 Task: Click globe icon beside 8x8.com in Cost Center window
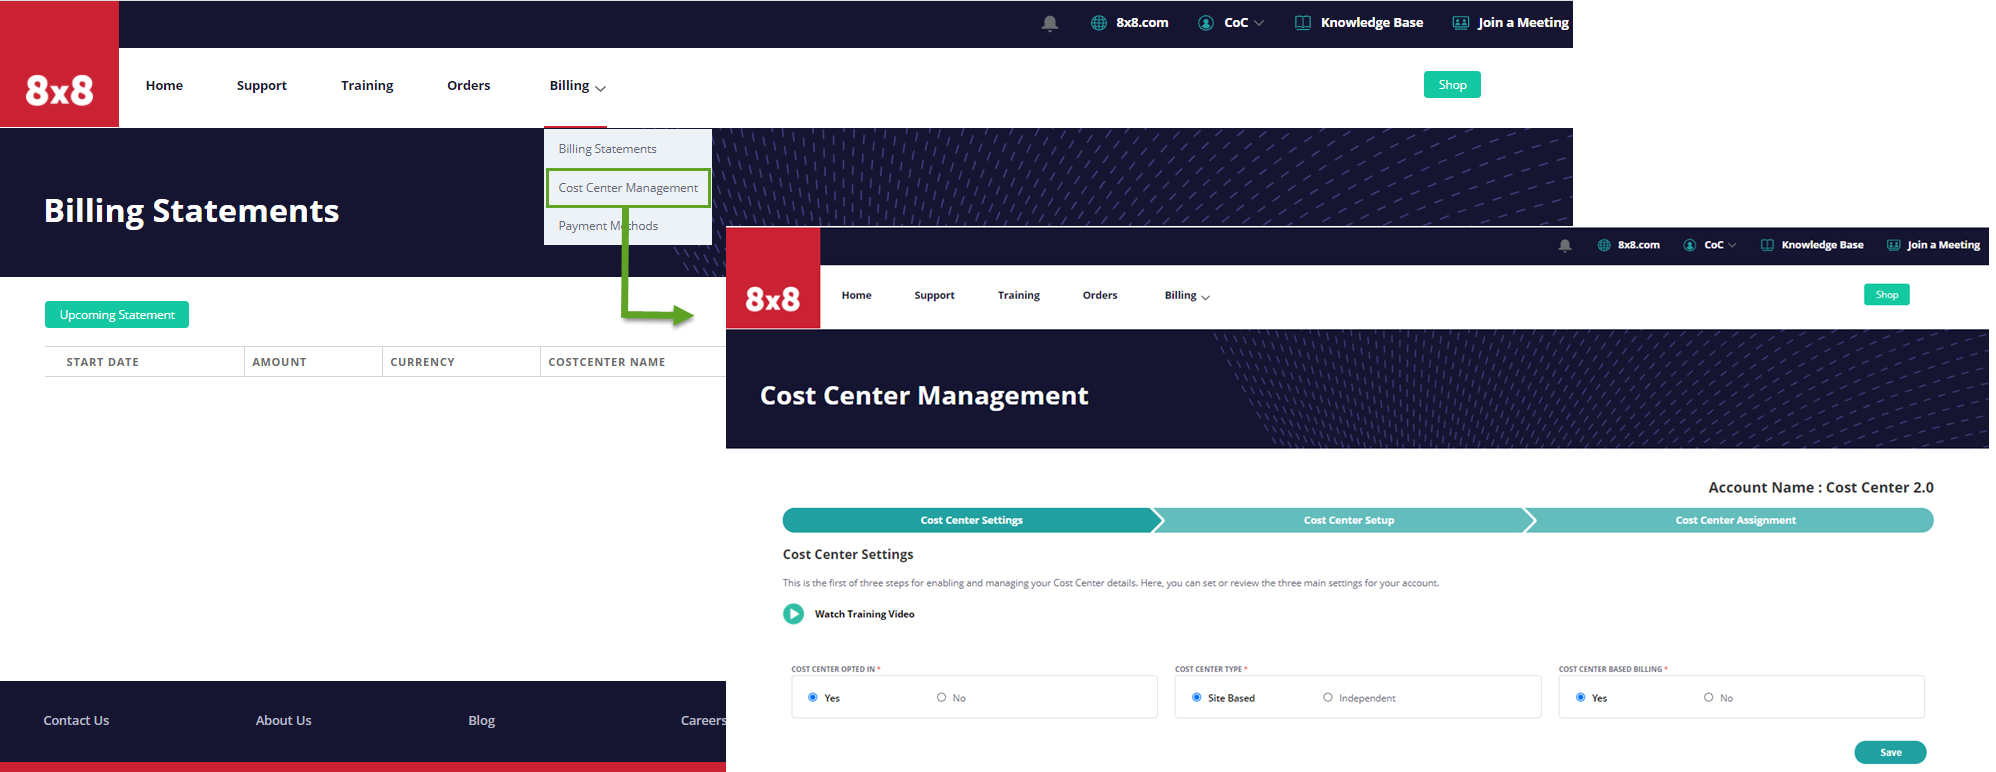point(1604,245)
